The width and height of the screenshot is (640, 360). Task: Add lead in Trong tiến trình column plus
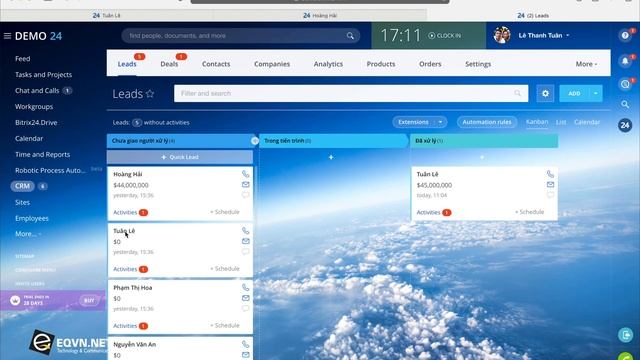[x=331, y=157]
